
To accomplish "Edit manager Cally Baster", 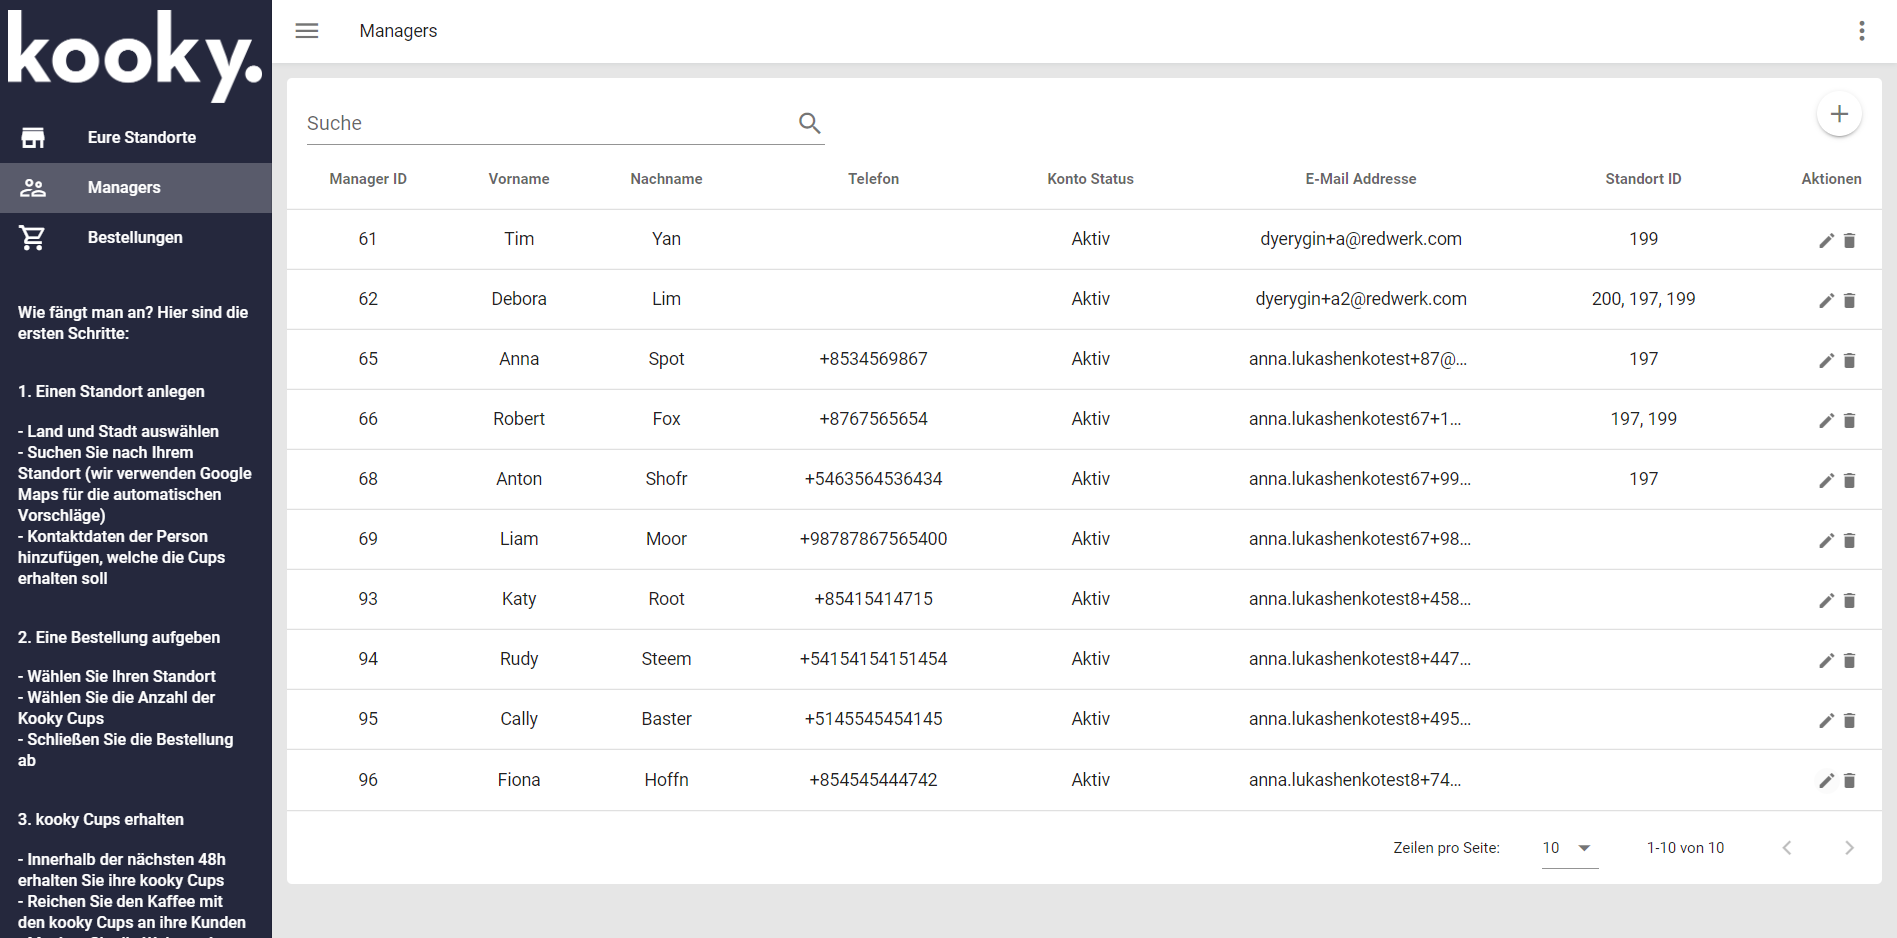I will [x=1826, y=720].
